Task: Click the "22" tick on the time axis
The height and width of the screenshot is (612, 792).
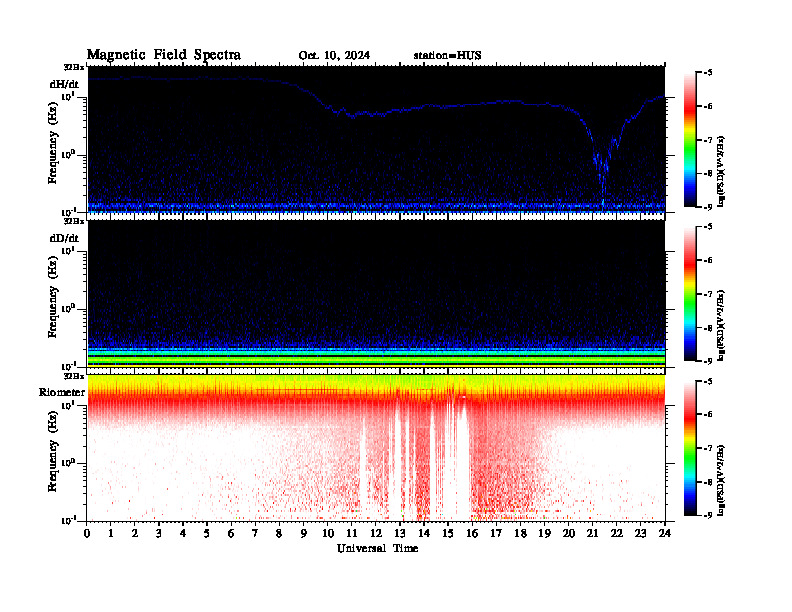Action: click(617, 534)
